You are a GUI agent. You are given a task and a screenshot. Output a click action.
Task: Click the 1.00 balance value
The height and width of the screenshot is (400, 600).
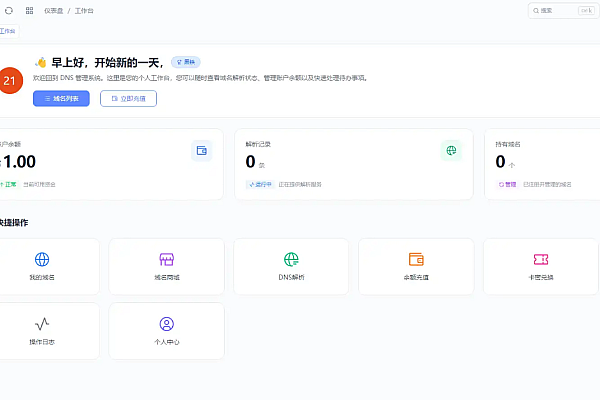click(19, 162)
